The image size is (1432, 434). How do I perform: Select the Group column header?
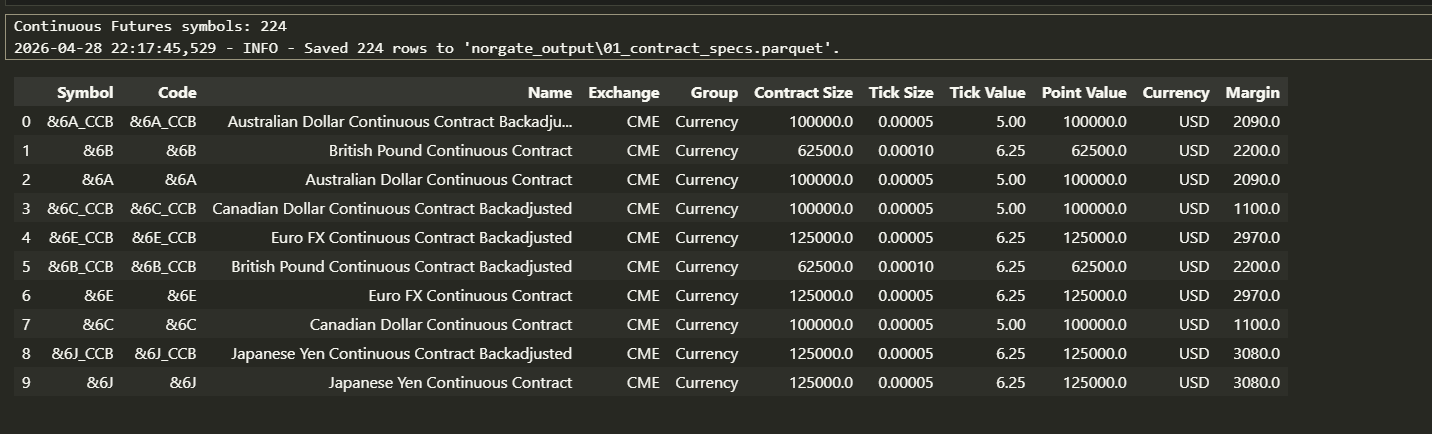point(714,93)
